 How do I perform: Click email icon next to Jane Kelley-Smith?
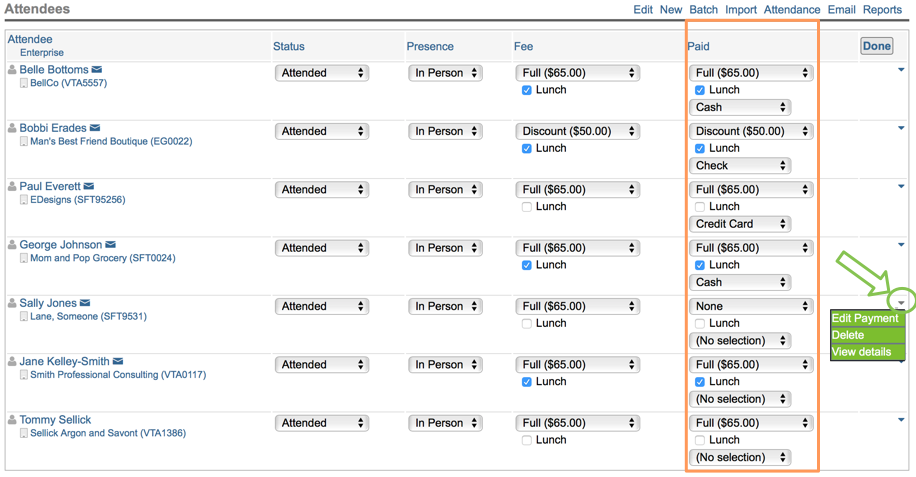118,361
